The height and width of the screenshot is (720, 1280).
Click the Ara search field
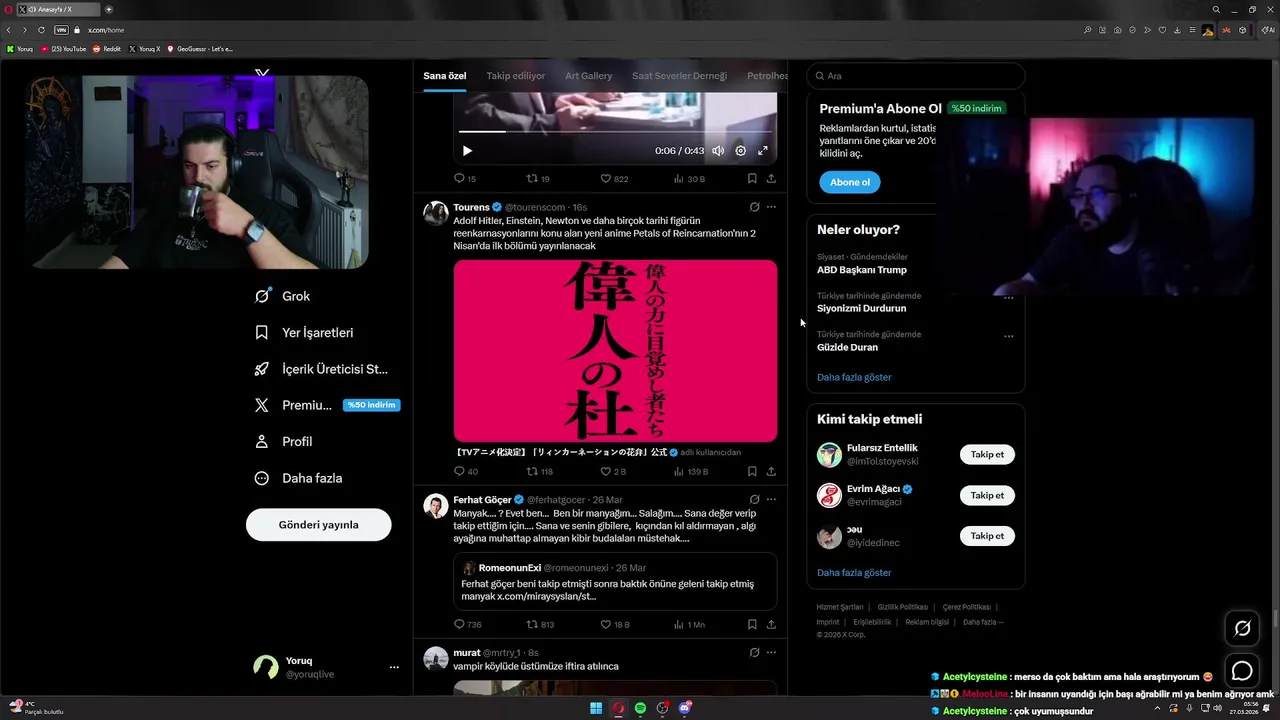tap(916, 76)
